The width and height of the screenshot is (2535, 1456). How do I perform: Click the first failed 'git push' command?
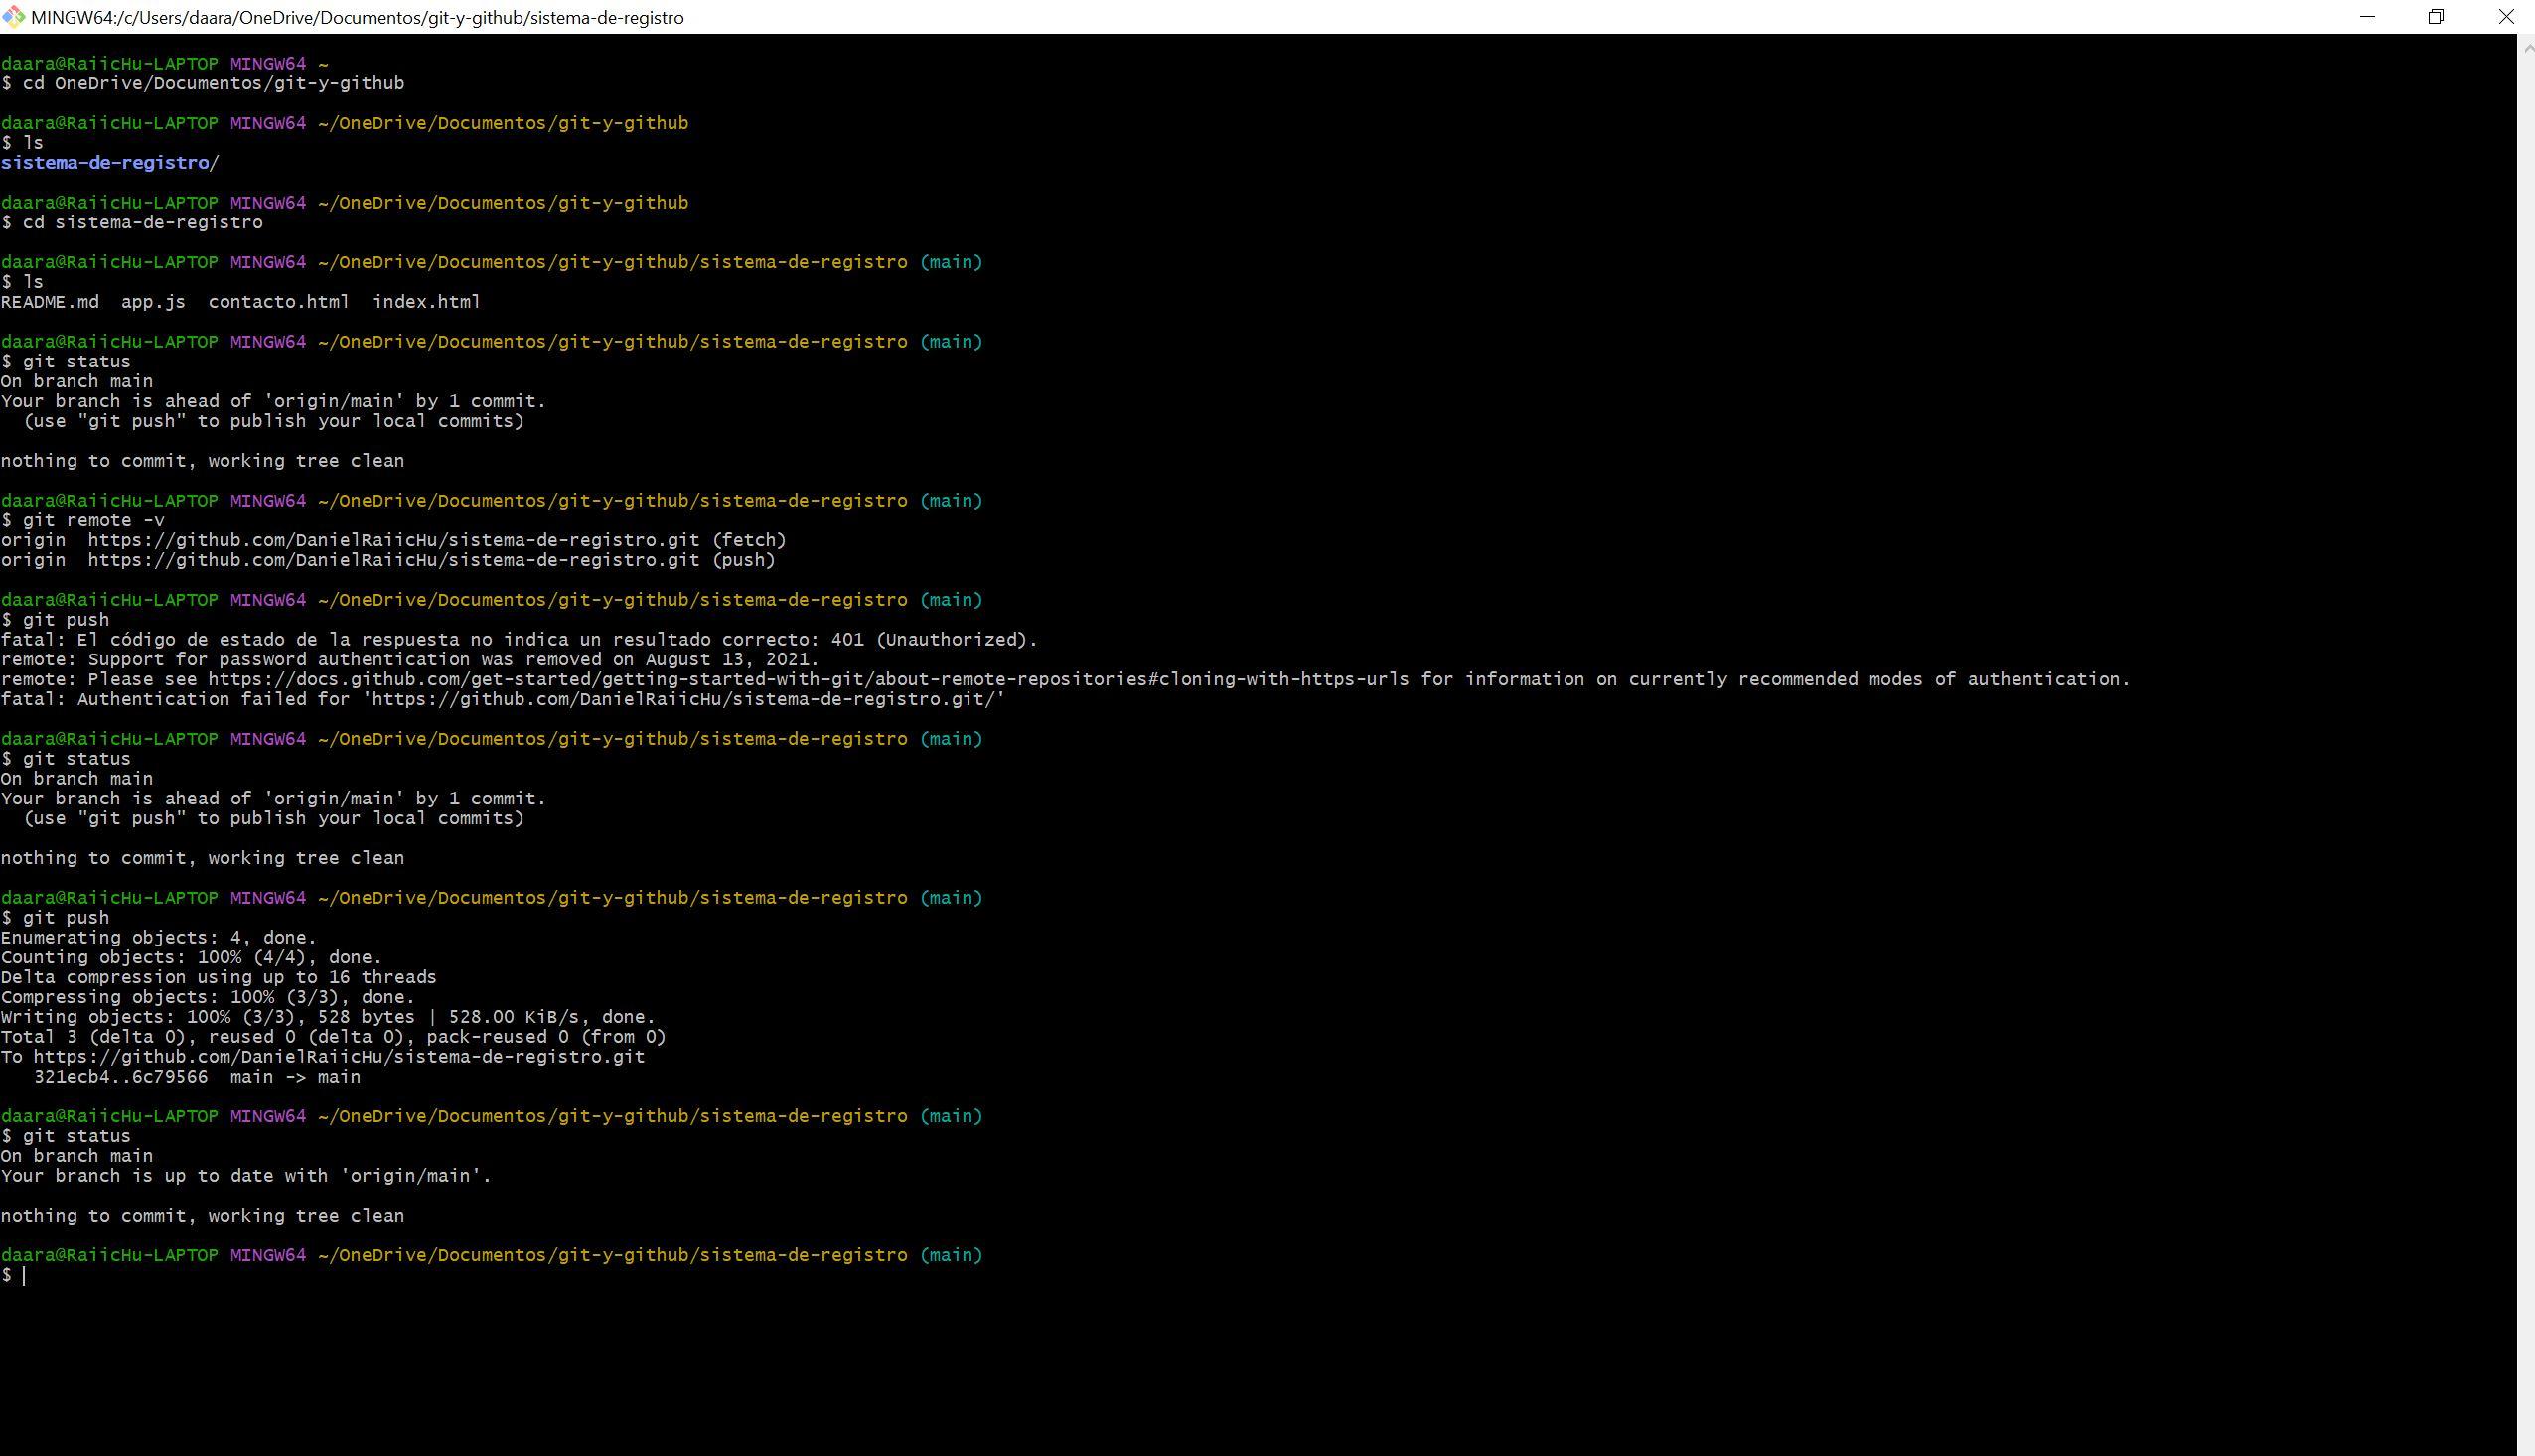click(66, 620)
